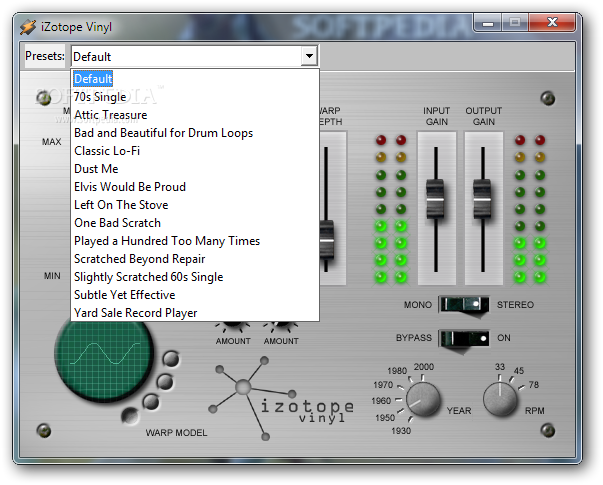The width and height of the screenshot is (603, 485).
Task: Set year to 2000 label
Action: [423, 367]
